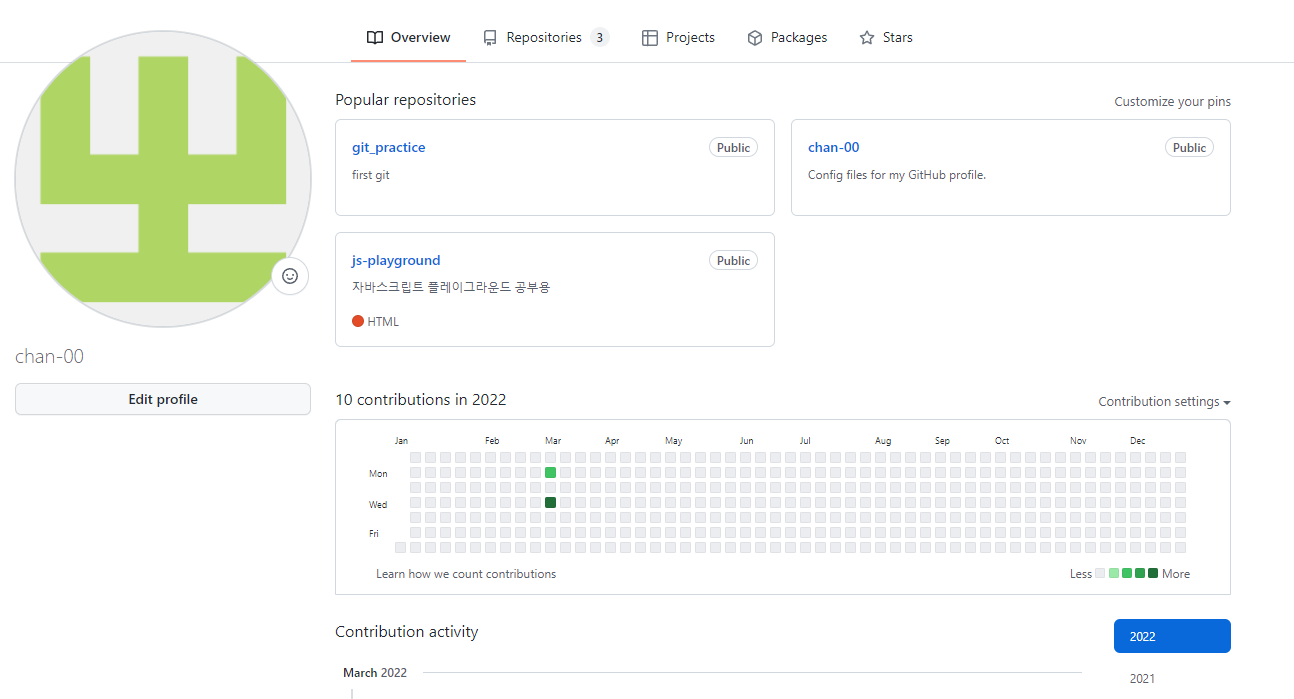This screenshot has height=699, width=1294.
Task: Click 'Config files for my GitHub profile.' text
Action: tap(897, 175)
